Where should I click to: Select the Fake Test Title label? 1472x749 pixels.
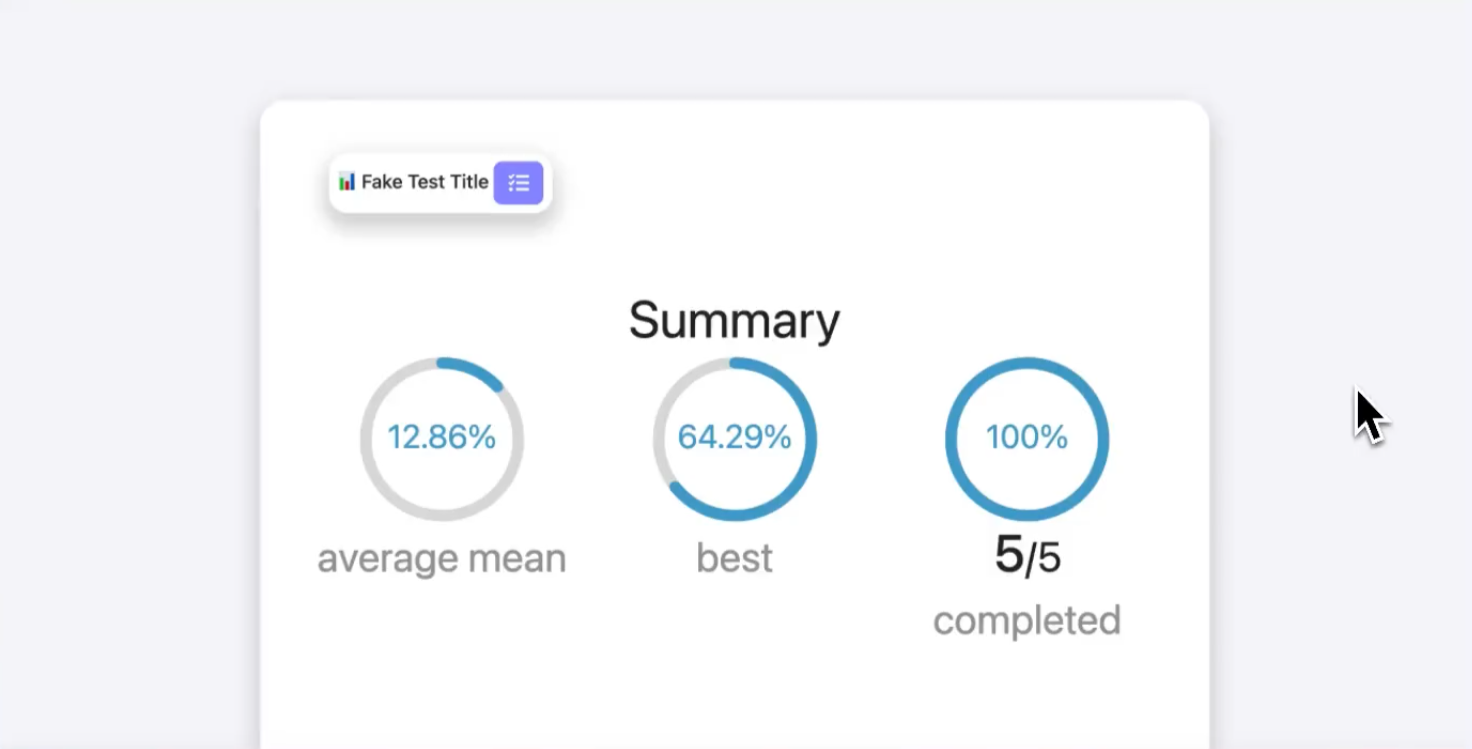click(425, 182)
